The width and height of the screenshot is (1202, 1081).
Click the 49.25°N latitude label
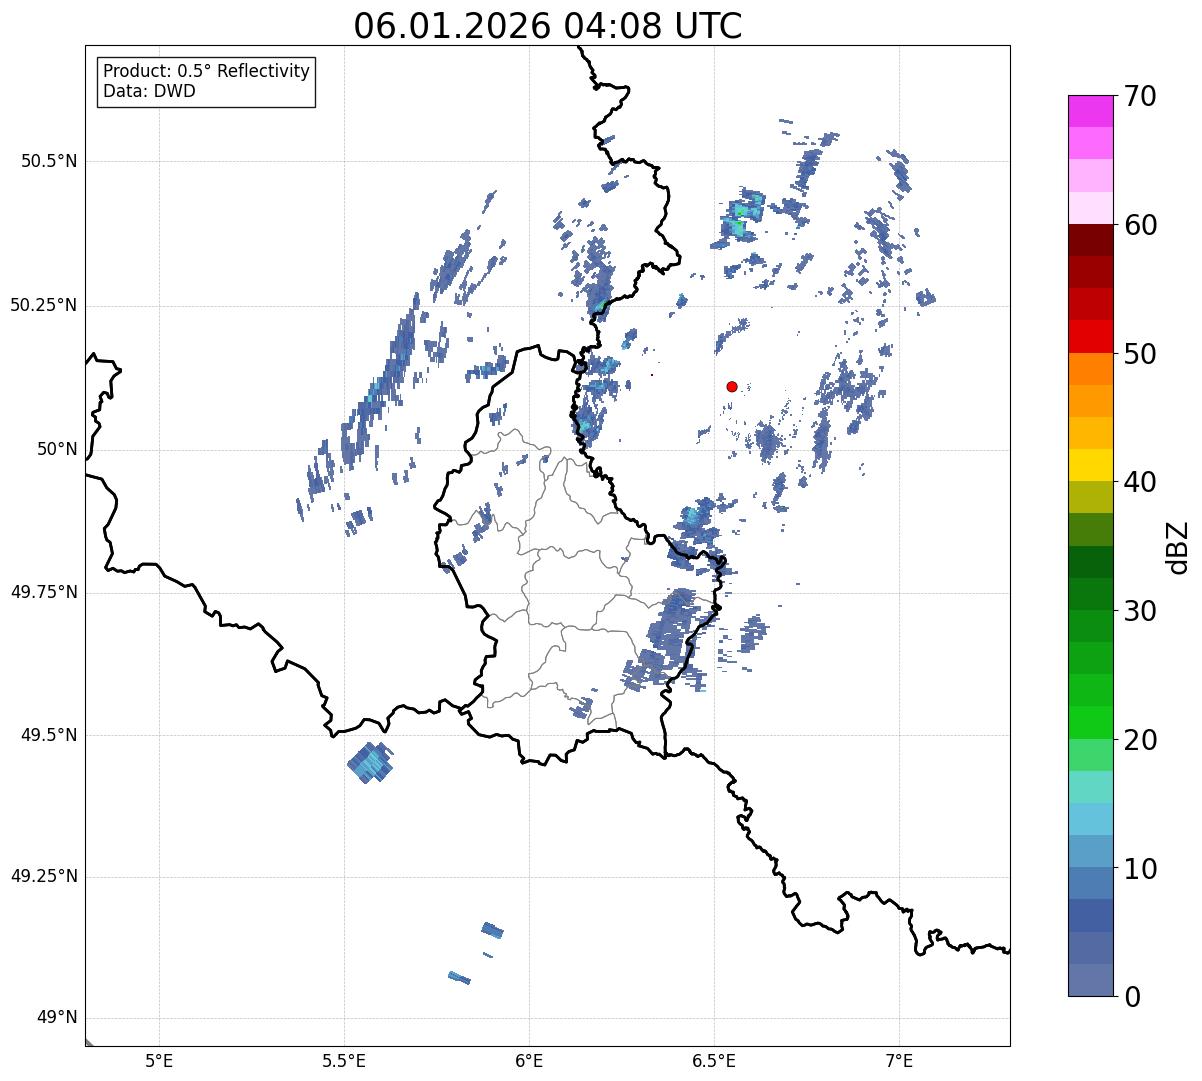43,876
